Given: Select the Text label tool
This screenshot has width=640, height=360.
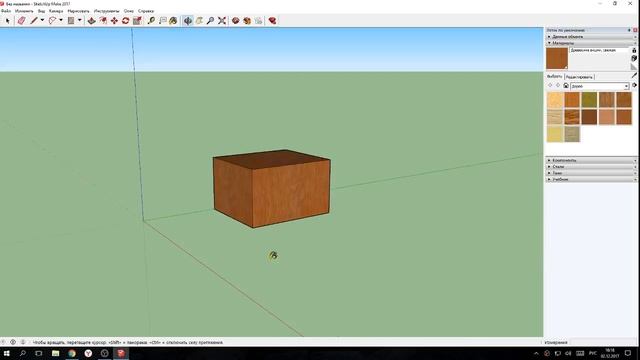Looking at the screenshot, I should [162, 20].
